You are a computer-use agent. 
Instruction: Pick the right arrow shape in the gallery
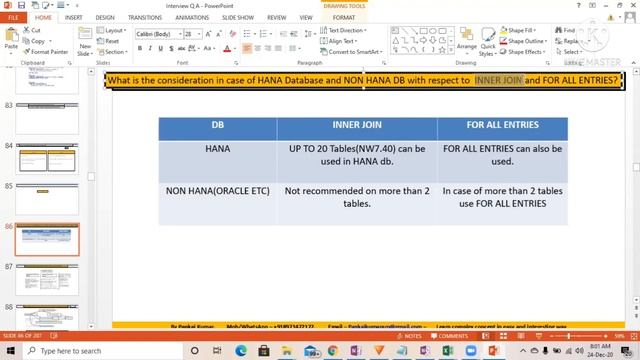pos(423,40)
